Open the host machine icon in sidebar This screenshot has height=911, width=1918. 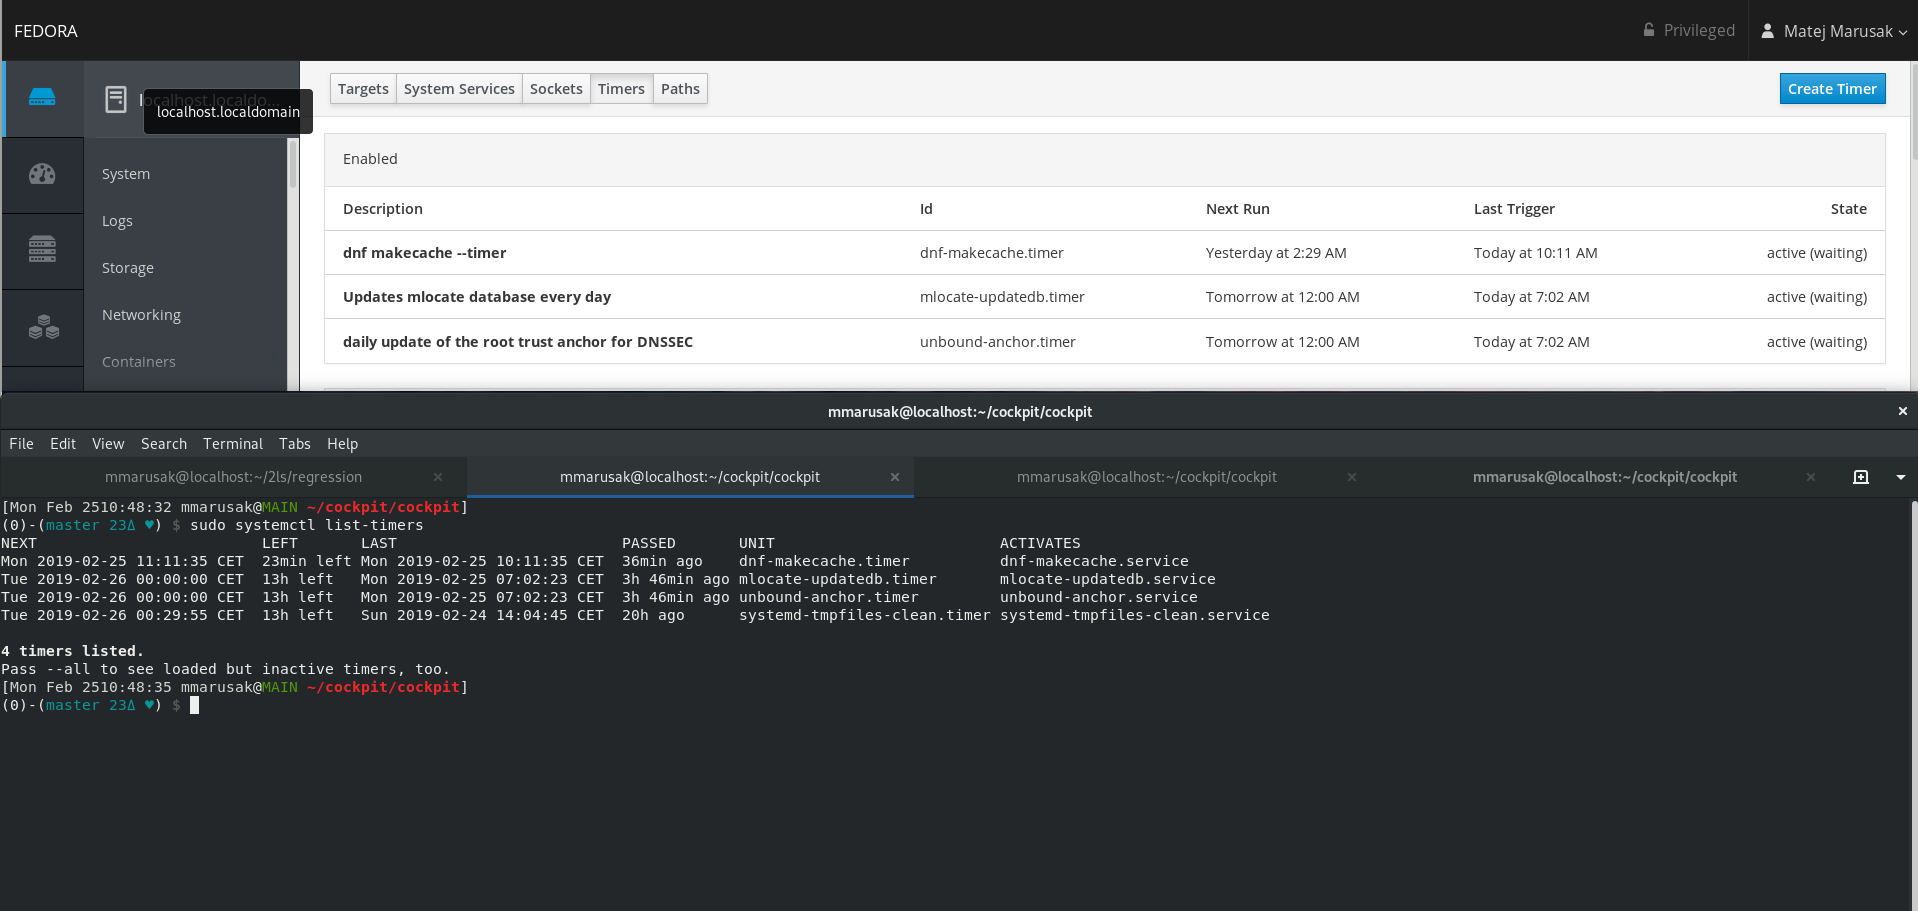point(42,98)
